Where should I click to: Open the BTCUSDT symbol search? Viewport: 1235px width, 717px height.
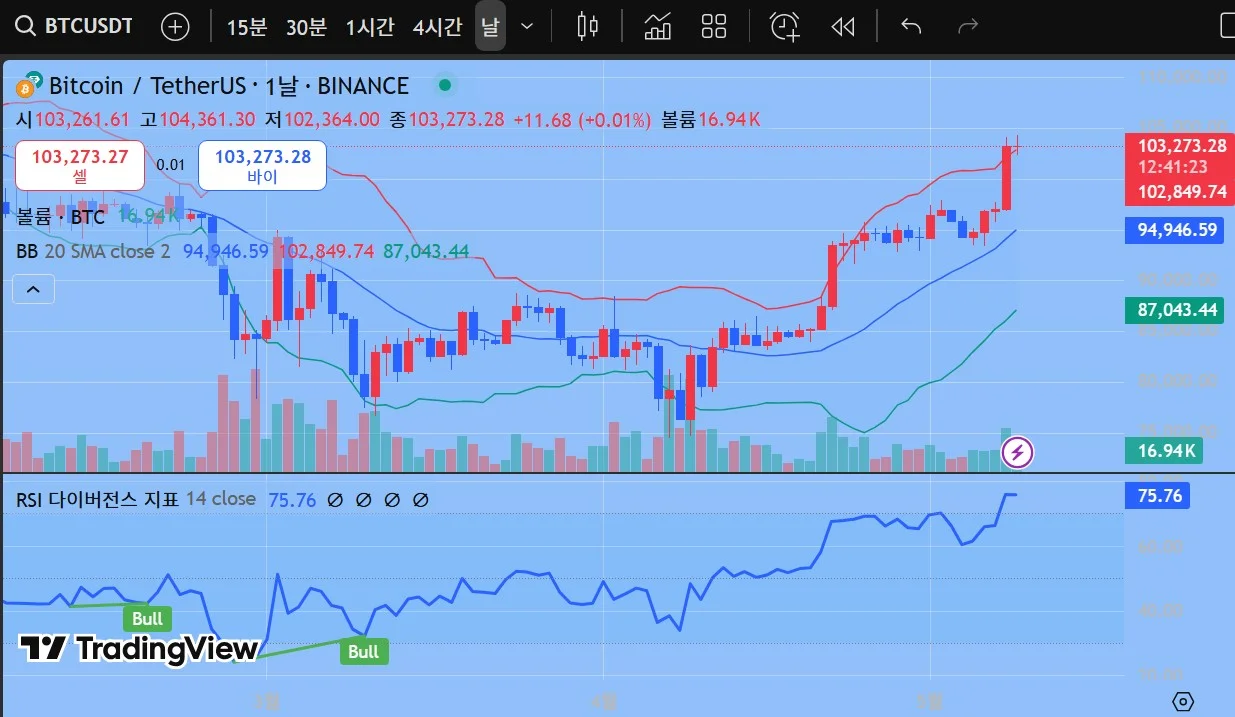(76, 27)
